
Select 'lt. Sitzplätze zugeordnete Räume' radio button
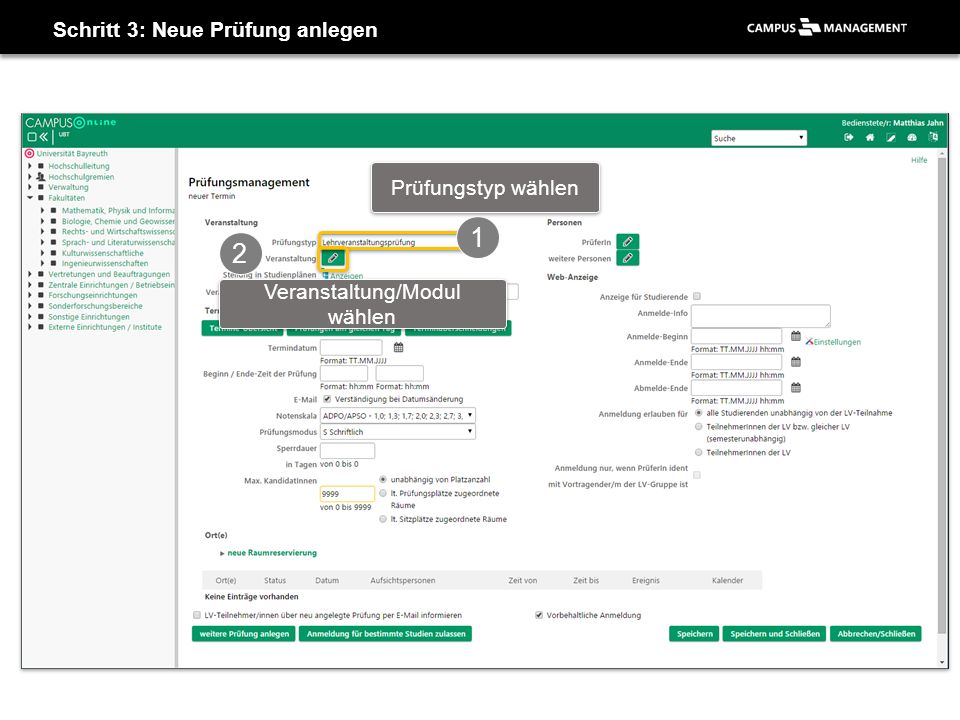point(383,519)
